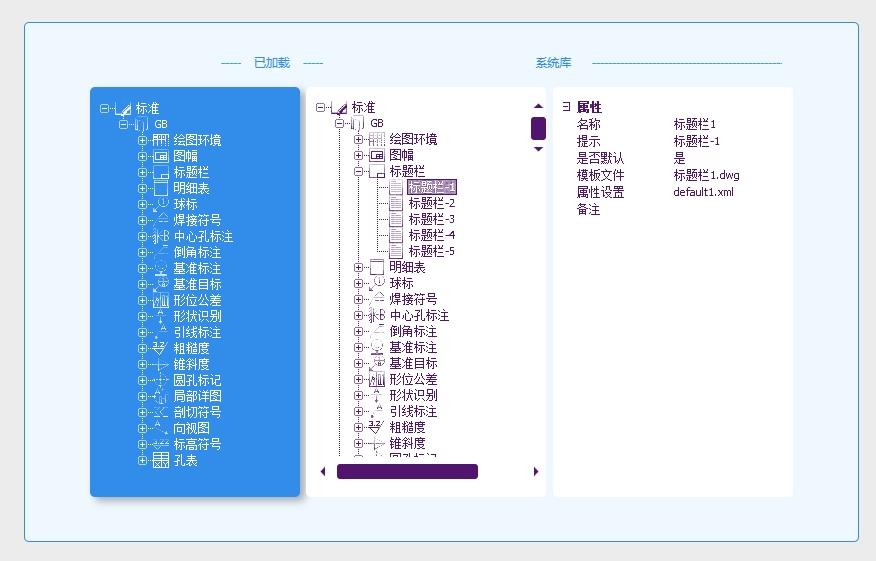Expand the 图幅 node in the blue panel
The height and width of the screenshot is (561, 876).
pyautogui.click(x=142, y=156)
